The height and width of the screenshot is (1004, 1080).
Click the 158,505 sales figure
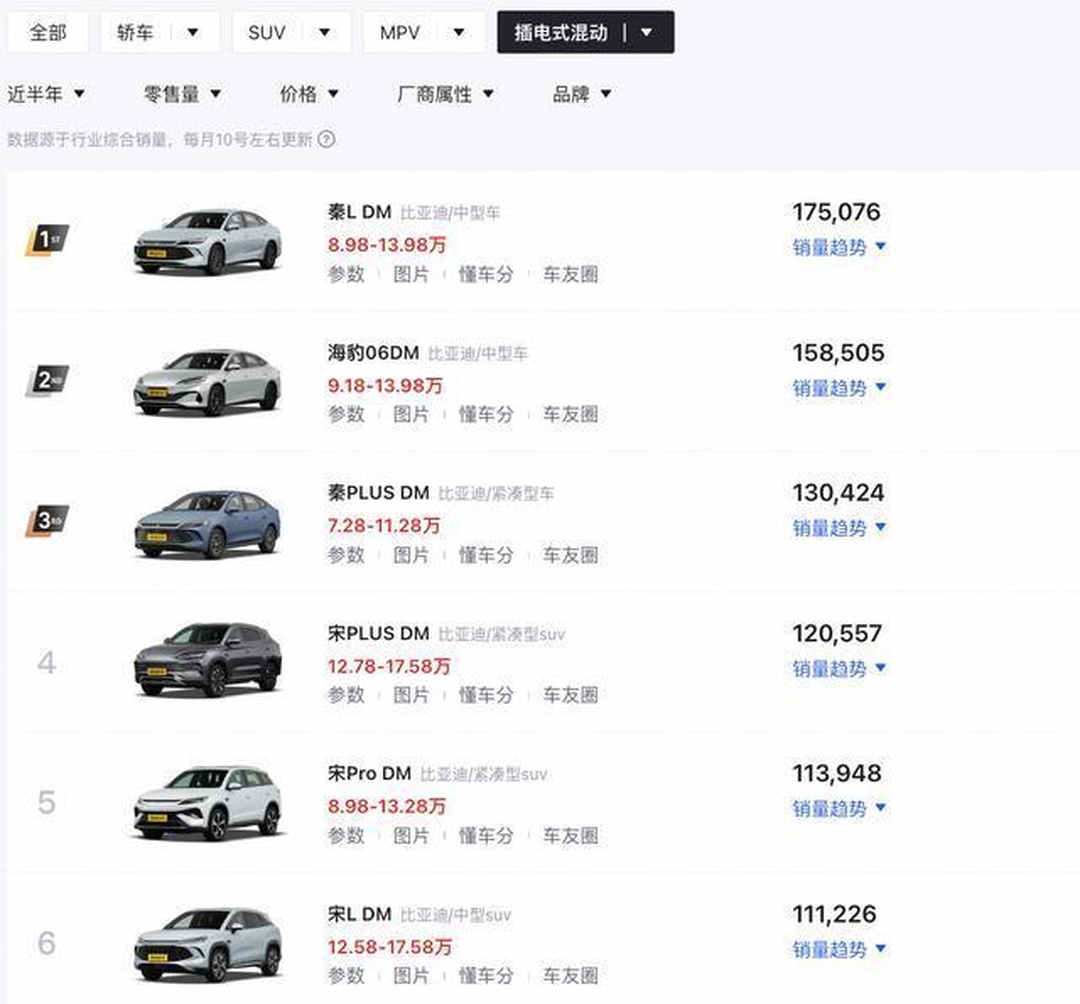838,353
